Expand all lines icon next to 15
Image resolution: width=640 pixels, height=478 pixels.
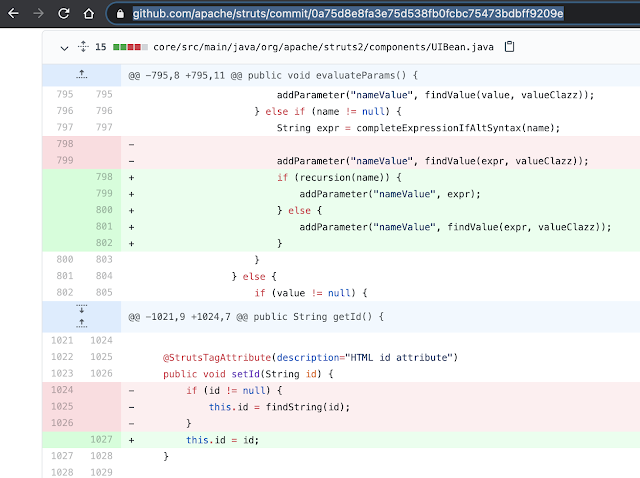(83, 47)
